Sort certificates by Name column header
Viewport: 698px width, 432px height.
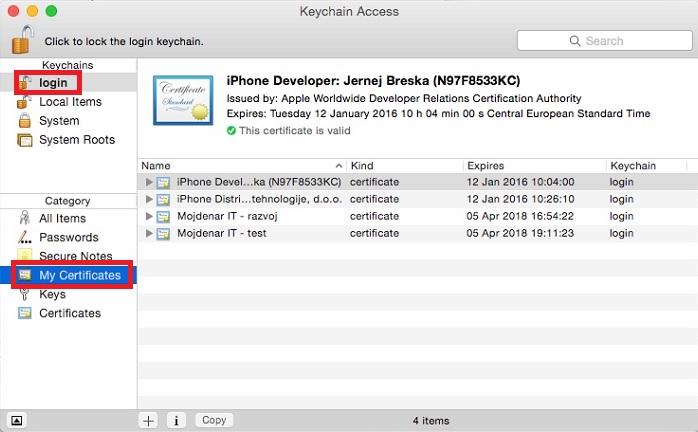pos(156,165)
